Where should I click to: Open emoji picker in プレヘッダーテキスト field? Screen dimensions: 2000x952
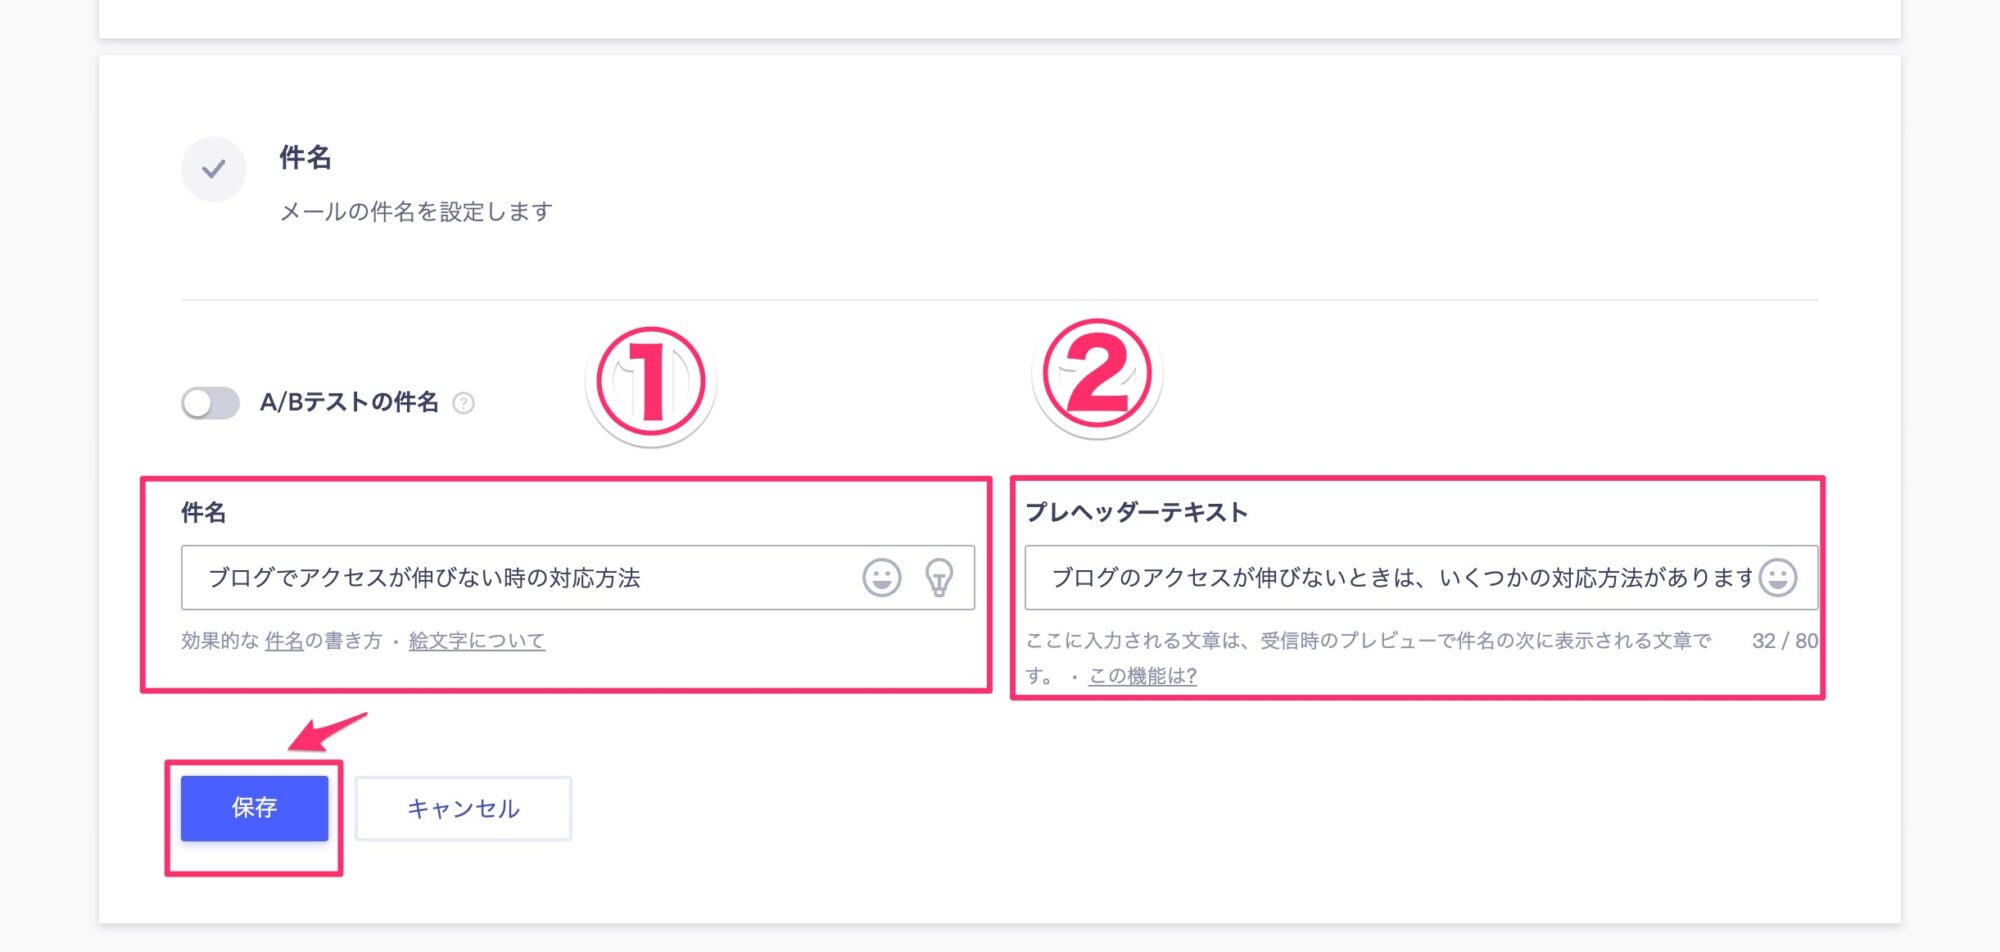(1778, 577)
